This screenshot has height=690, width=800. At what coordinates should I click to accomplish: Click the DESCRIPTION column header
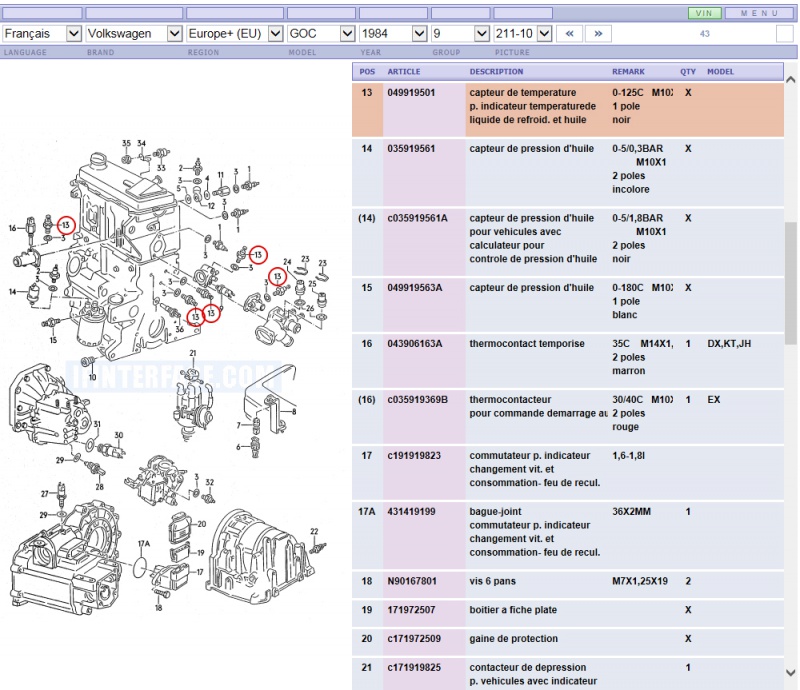(x=496, y=72)
